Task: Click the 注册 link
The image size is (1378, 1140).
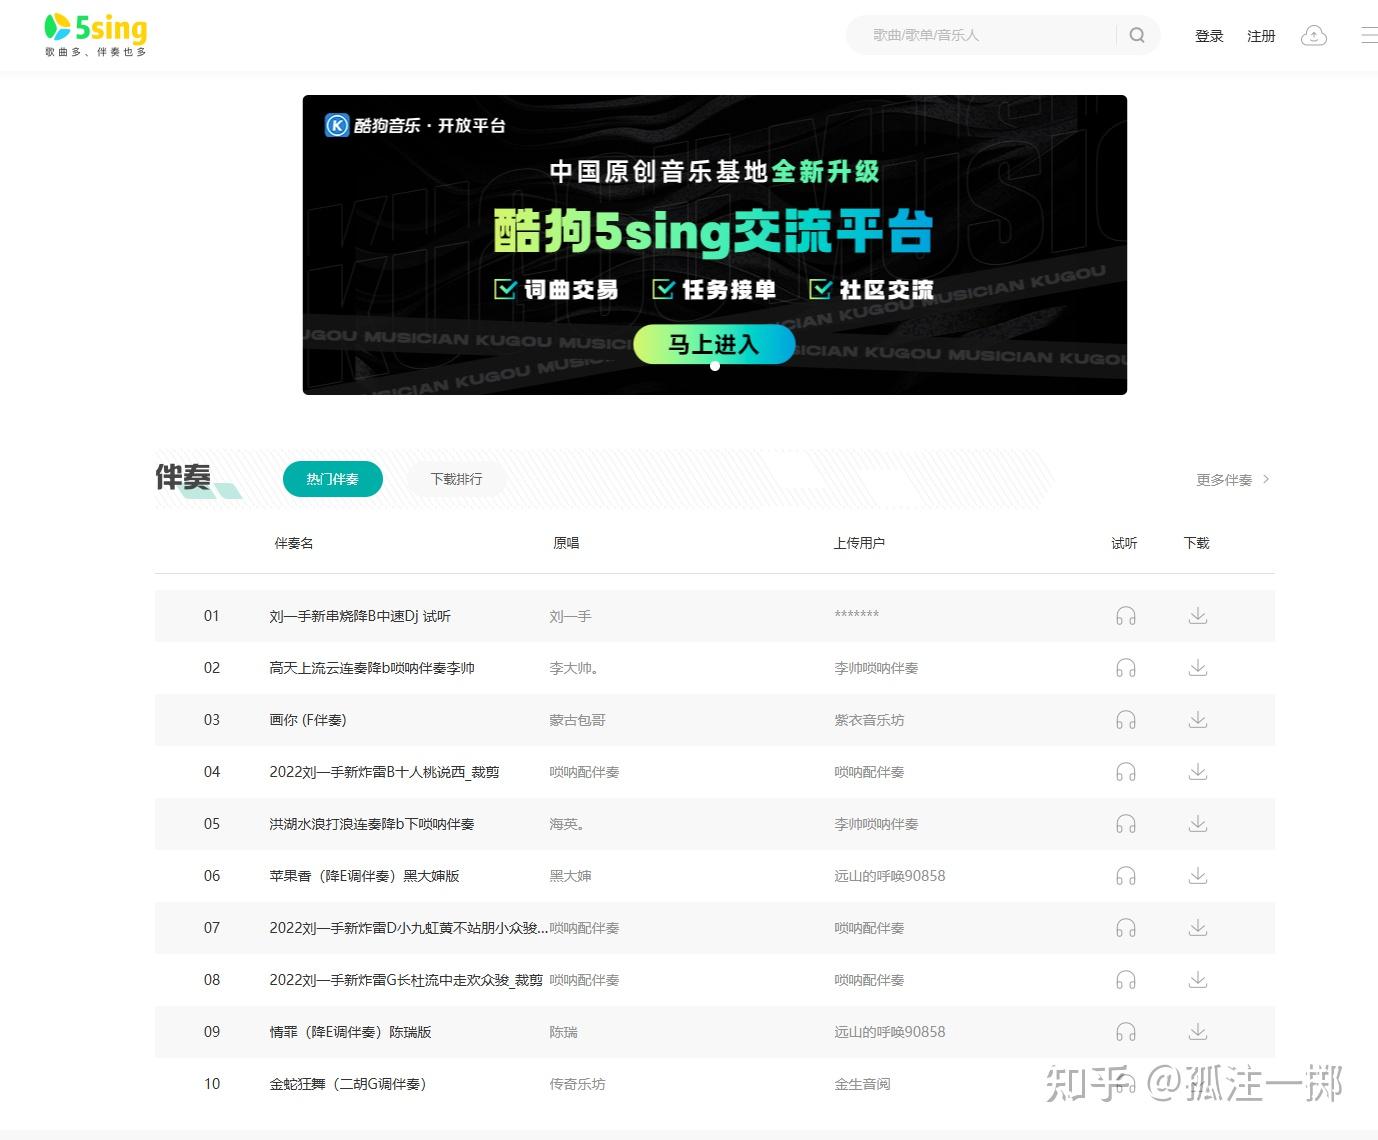Action: point(1261,35)
